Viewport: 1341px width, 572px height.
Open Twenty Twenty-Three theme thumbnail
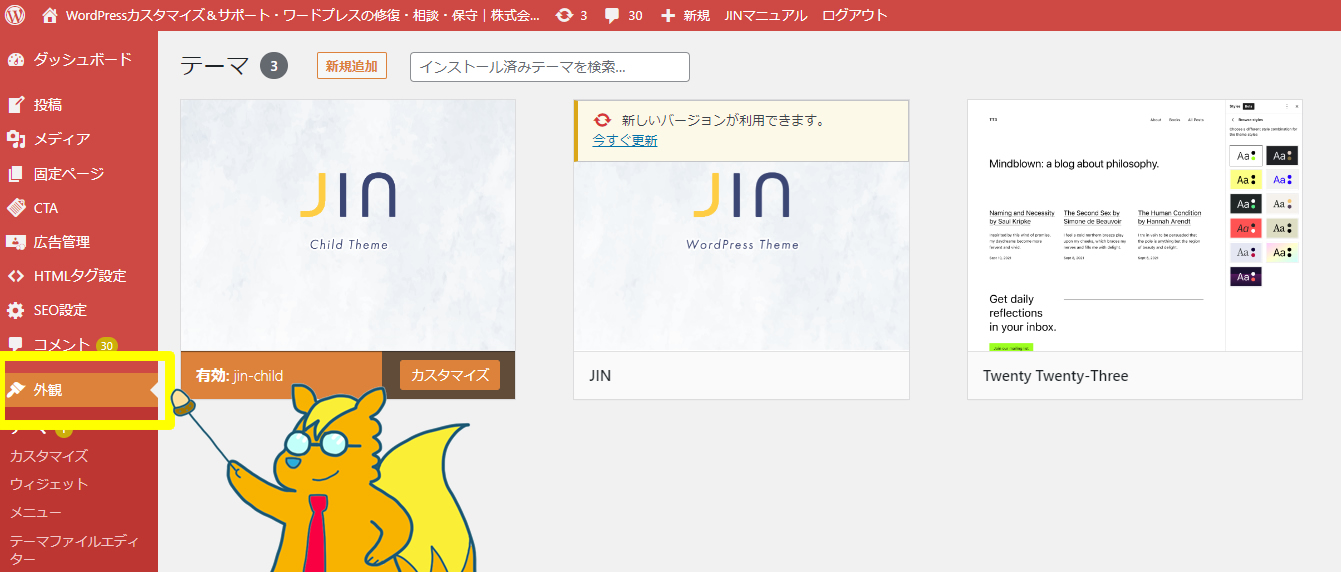coord(1135,225)
